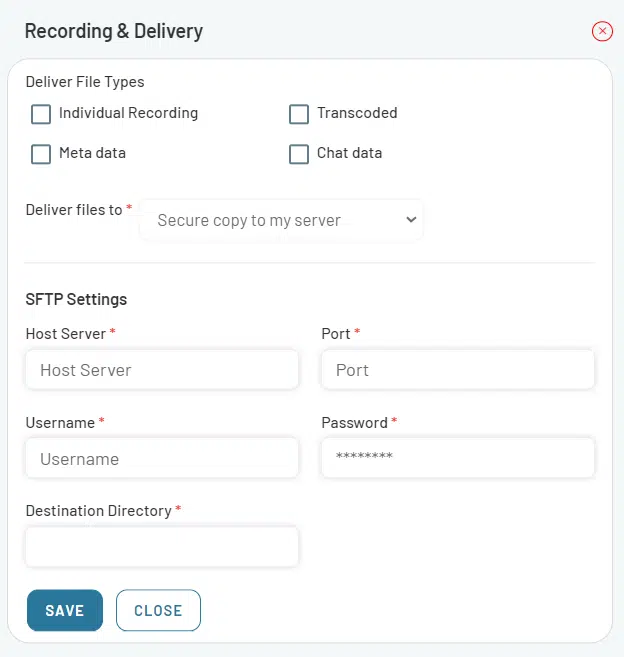
Task: Enable the Individual Recording checkbox
Action: (41, 114)
